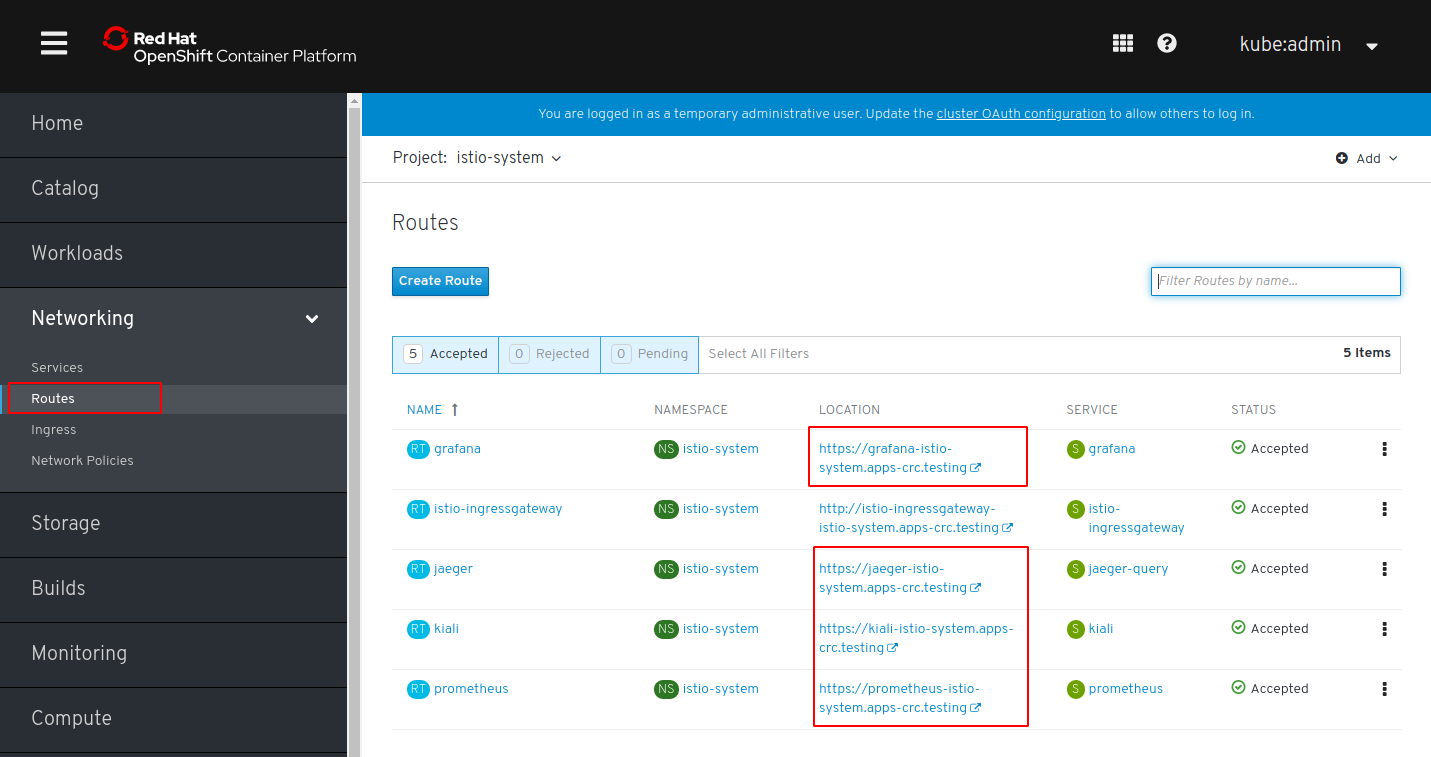The height and width of the screenshot is (757, 1431).
Task: Select Routes under Networking
Action: coord(53,399)
